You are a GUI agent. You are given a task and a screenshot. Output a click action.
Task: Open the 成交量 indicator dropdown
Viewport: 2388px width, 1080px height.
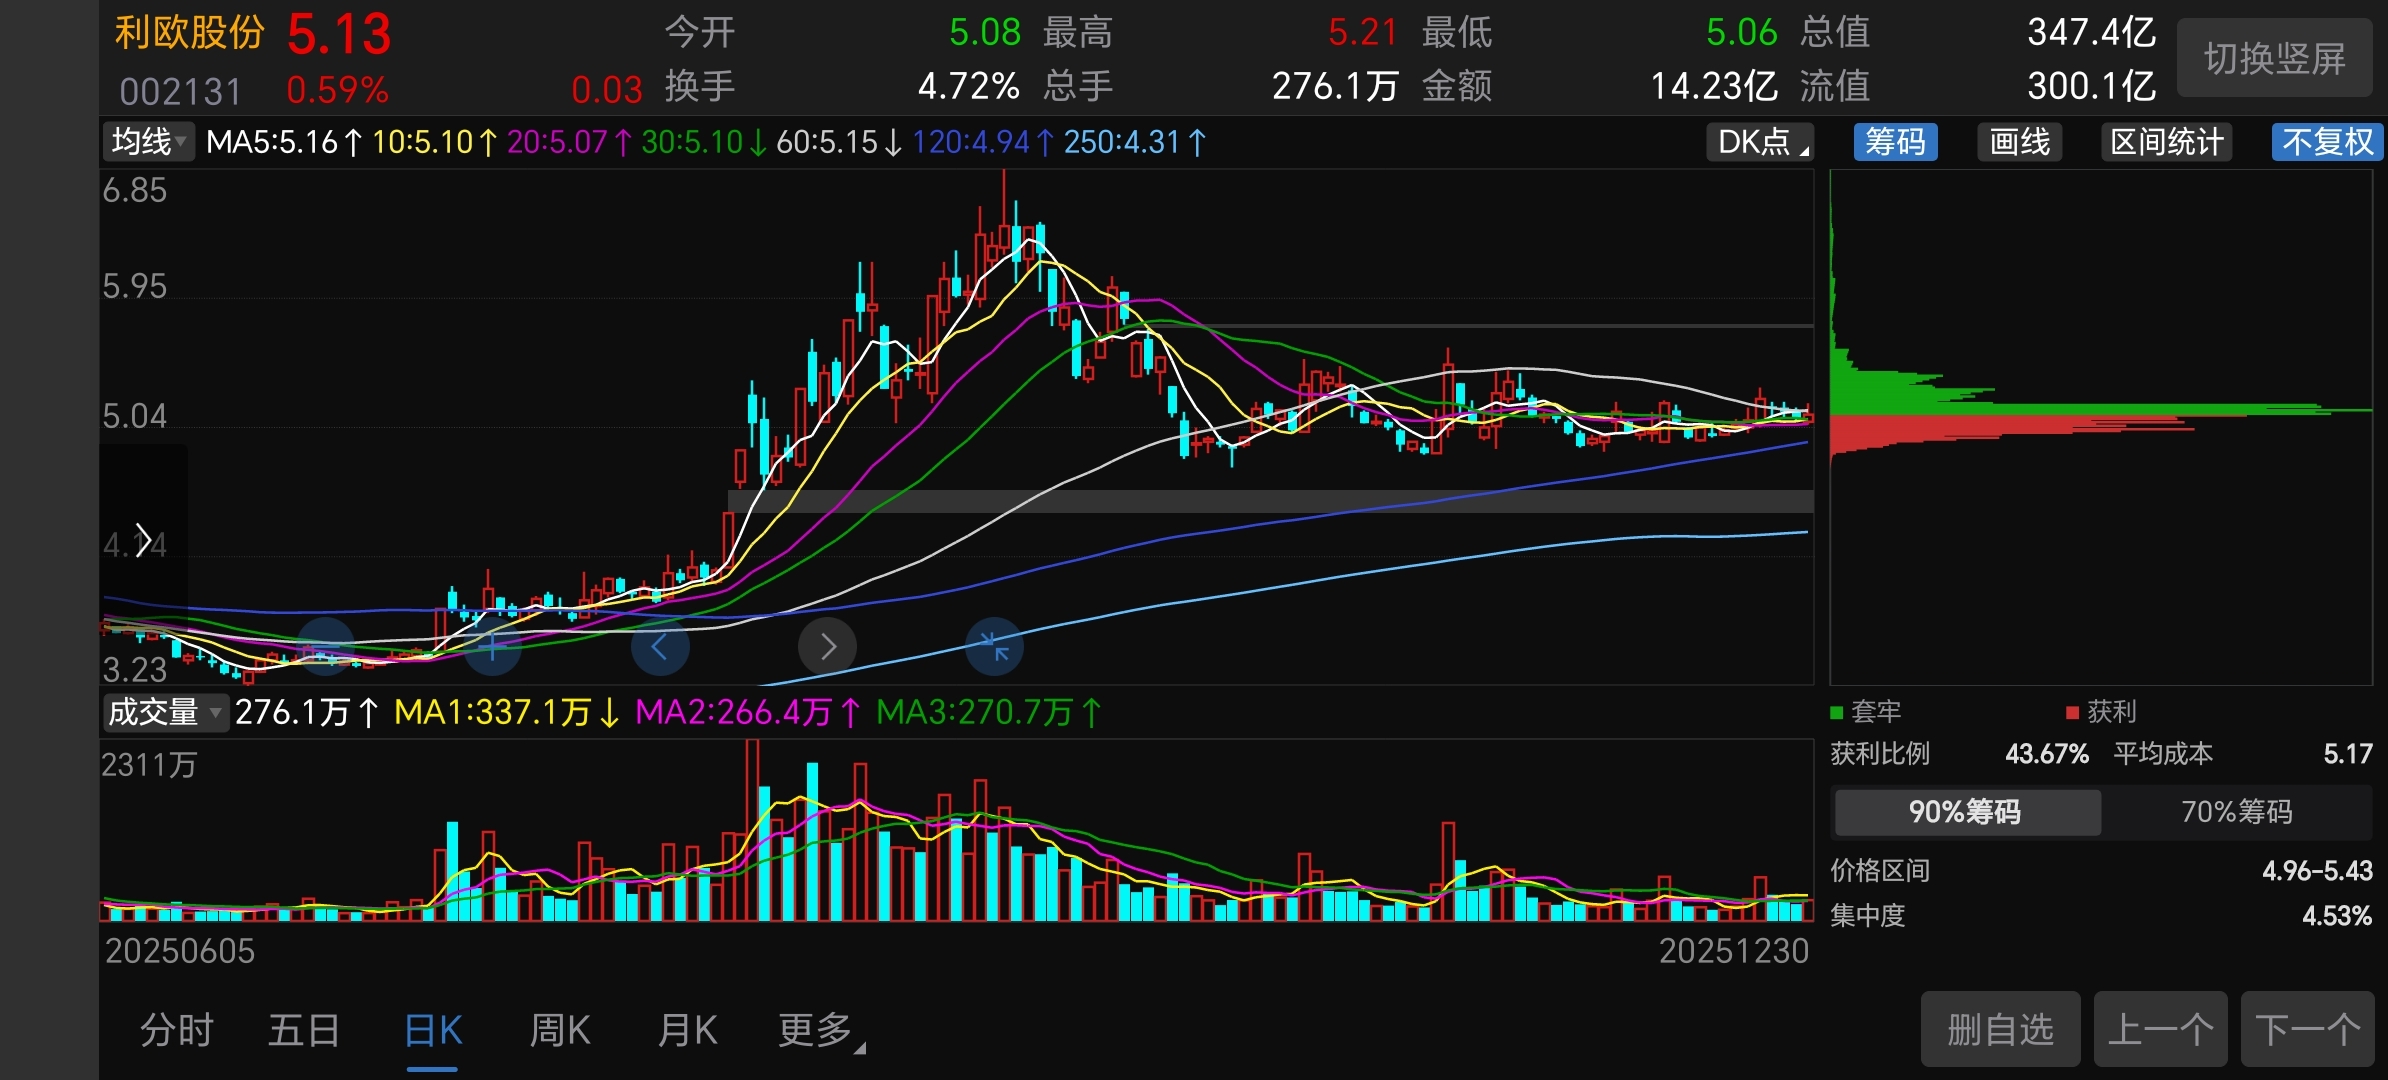pos(165,712)
